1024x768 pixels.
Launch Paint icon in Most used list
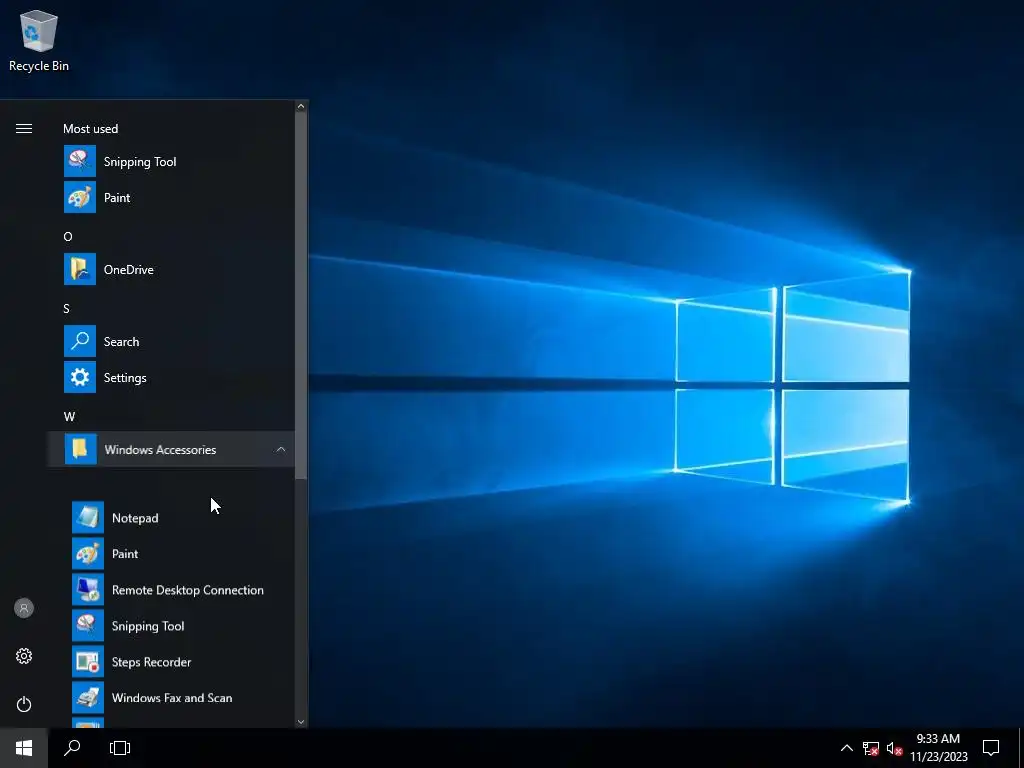[x=80, y=197]
